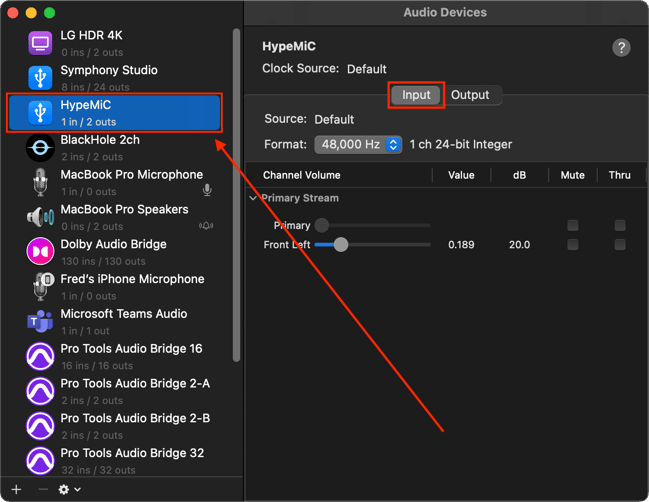The height and width of the screenshot is (502, 649).
Task: Click the Microsoft Teams Audio icon
Action: [40, 321]
